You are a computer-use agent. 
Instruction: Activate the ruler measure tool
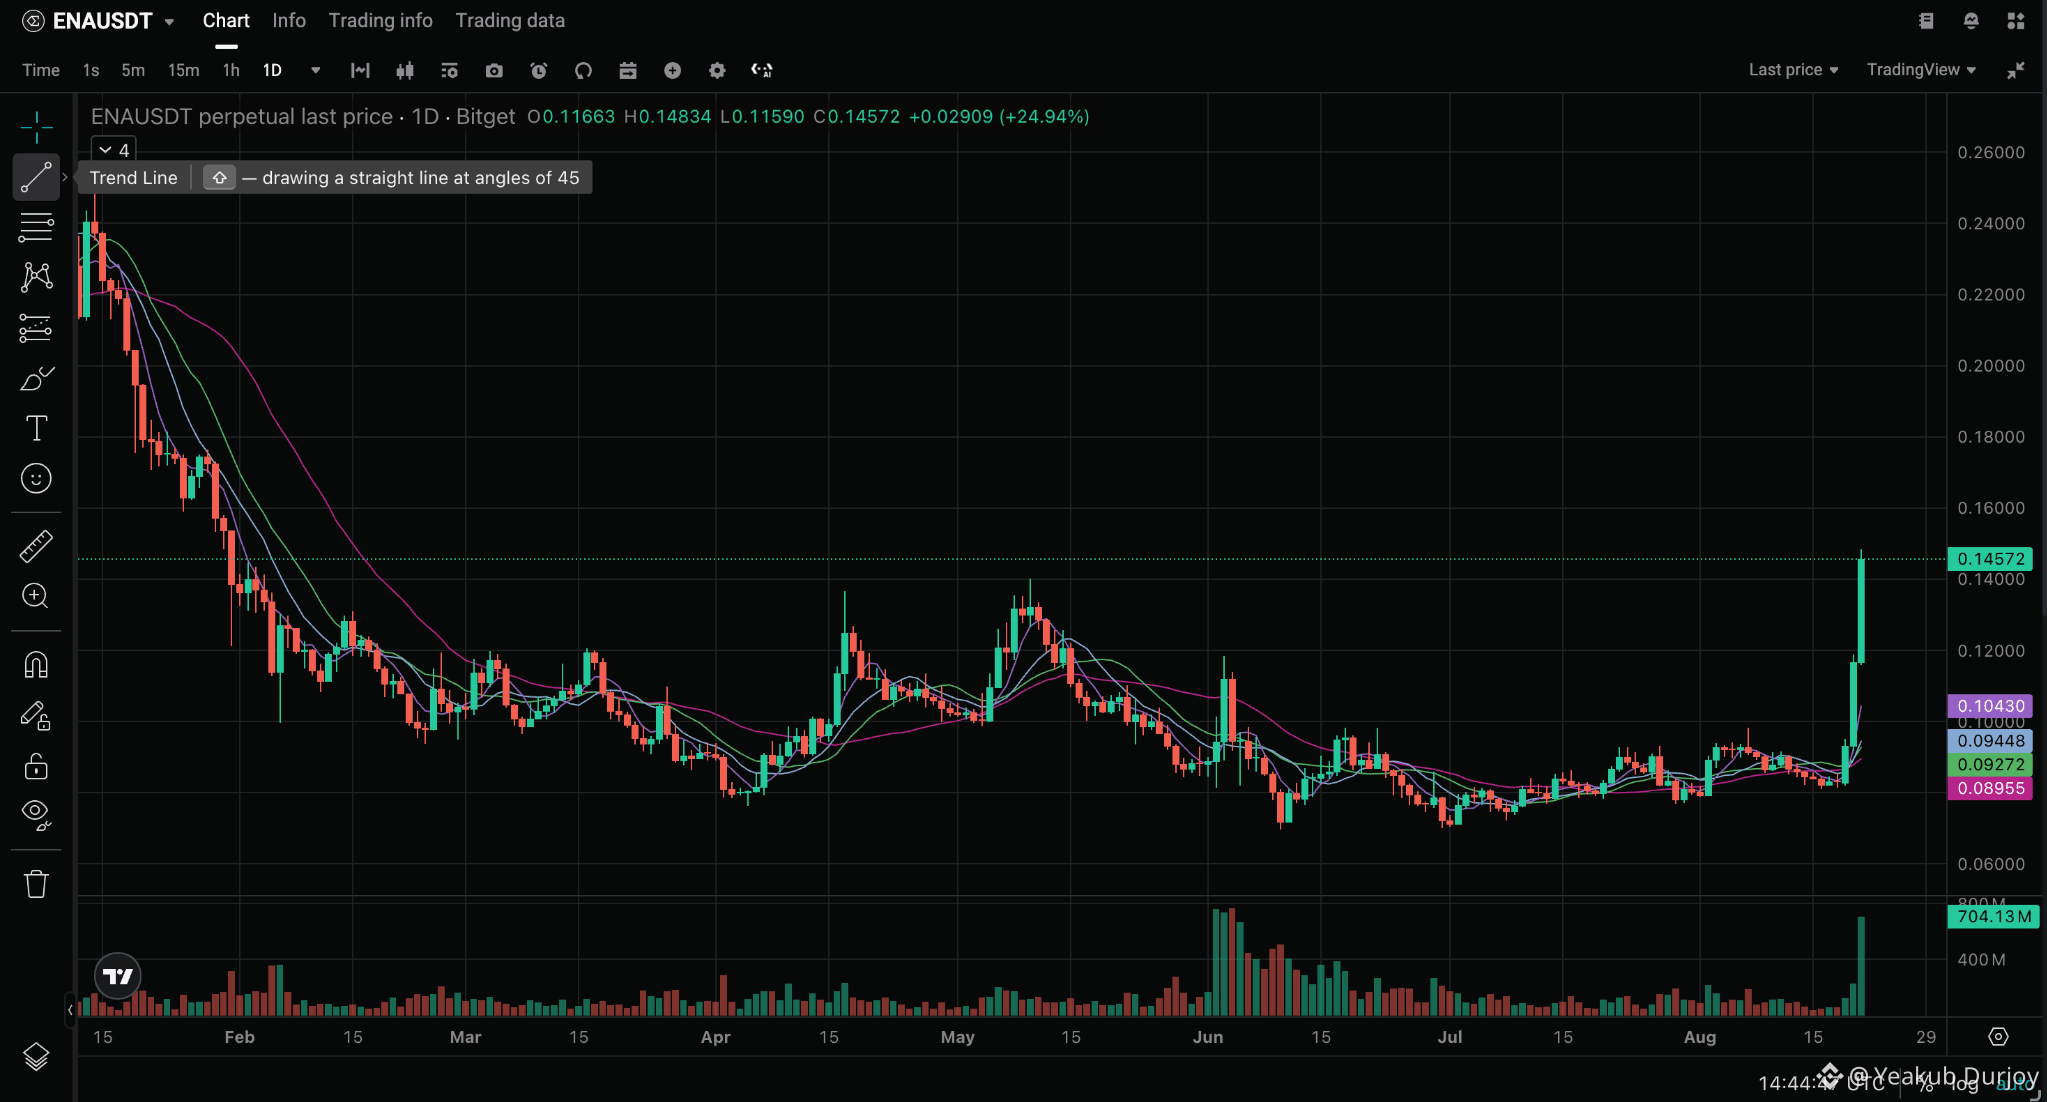tap(36, 546)
